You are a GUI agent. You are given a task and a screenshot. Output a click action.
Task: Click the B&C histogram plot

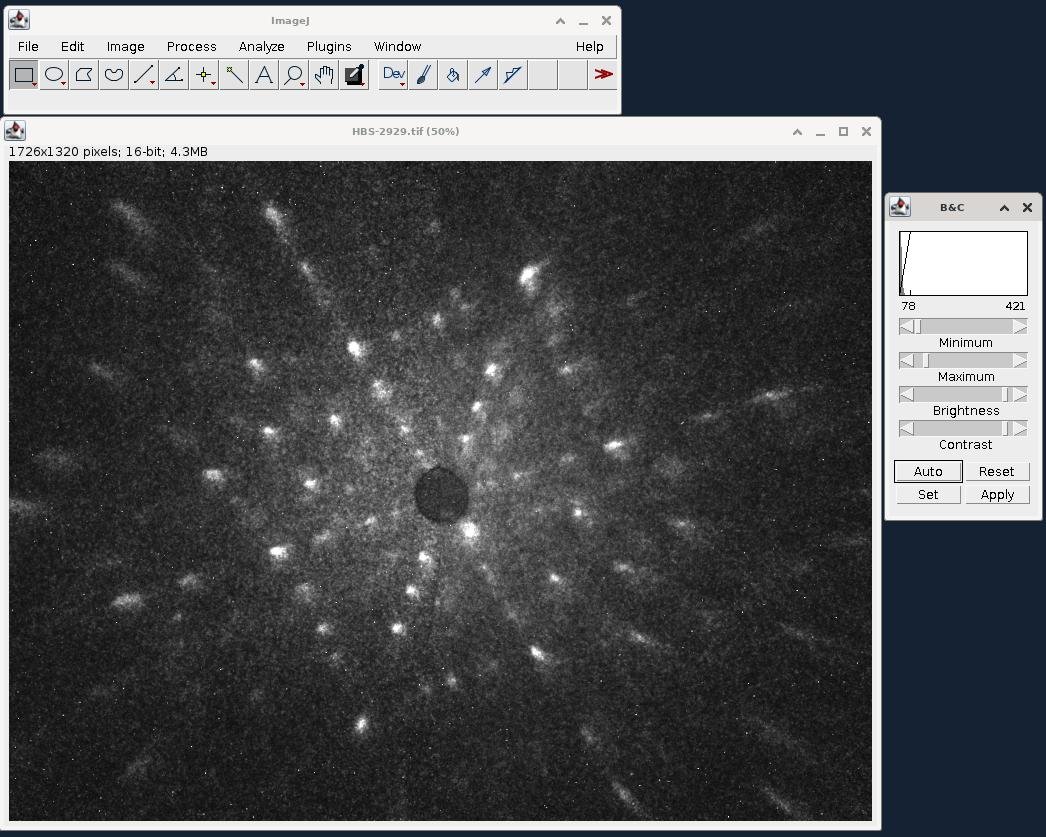point(963,264)
